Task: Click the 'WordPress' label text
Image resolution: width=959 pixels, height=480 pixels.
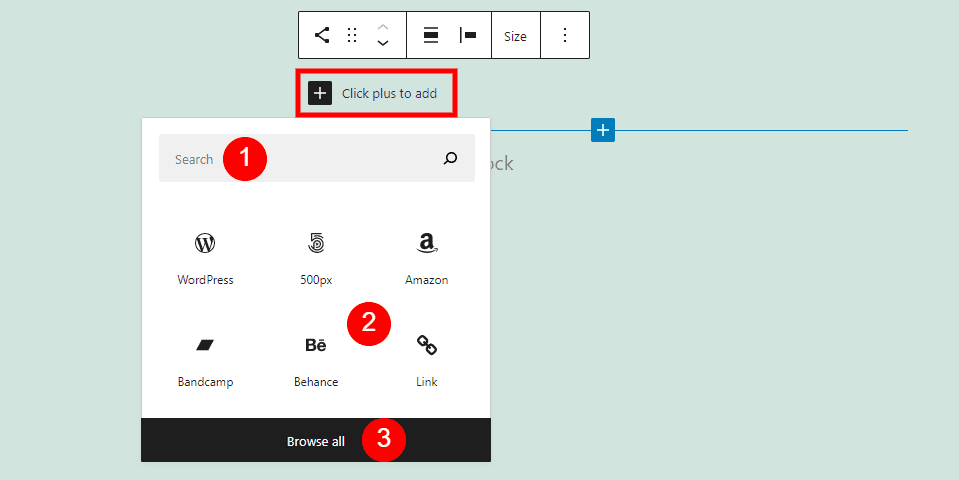Action: click(x=206, y=280)
